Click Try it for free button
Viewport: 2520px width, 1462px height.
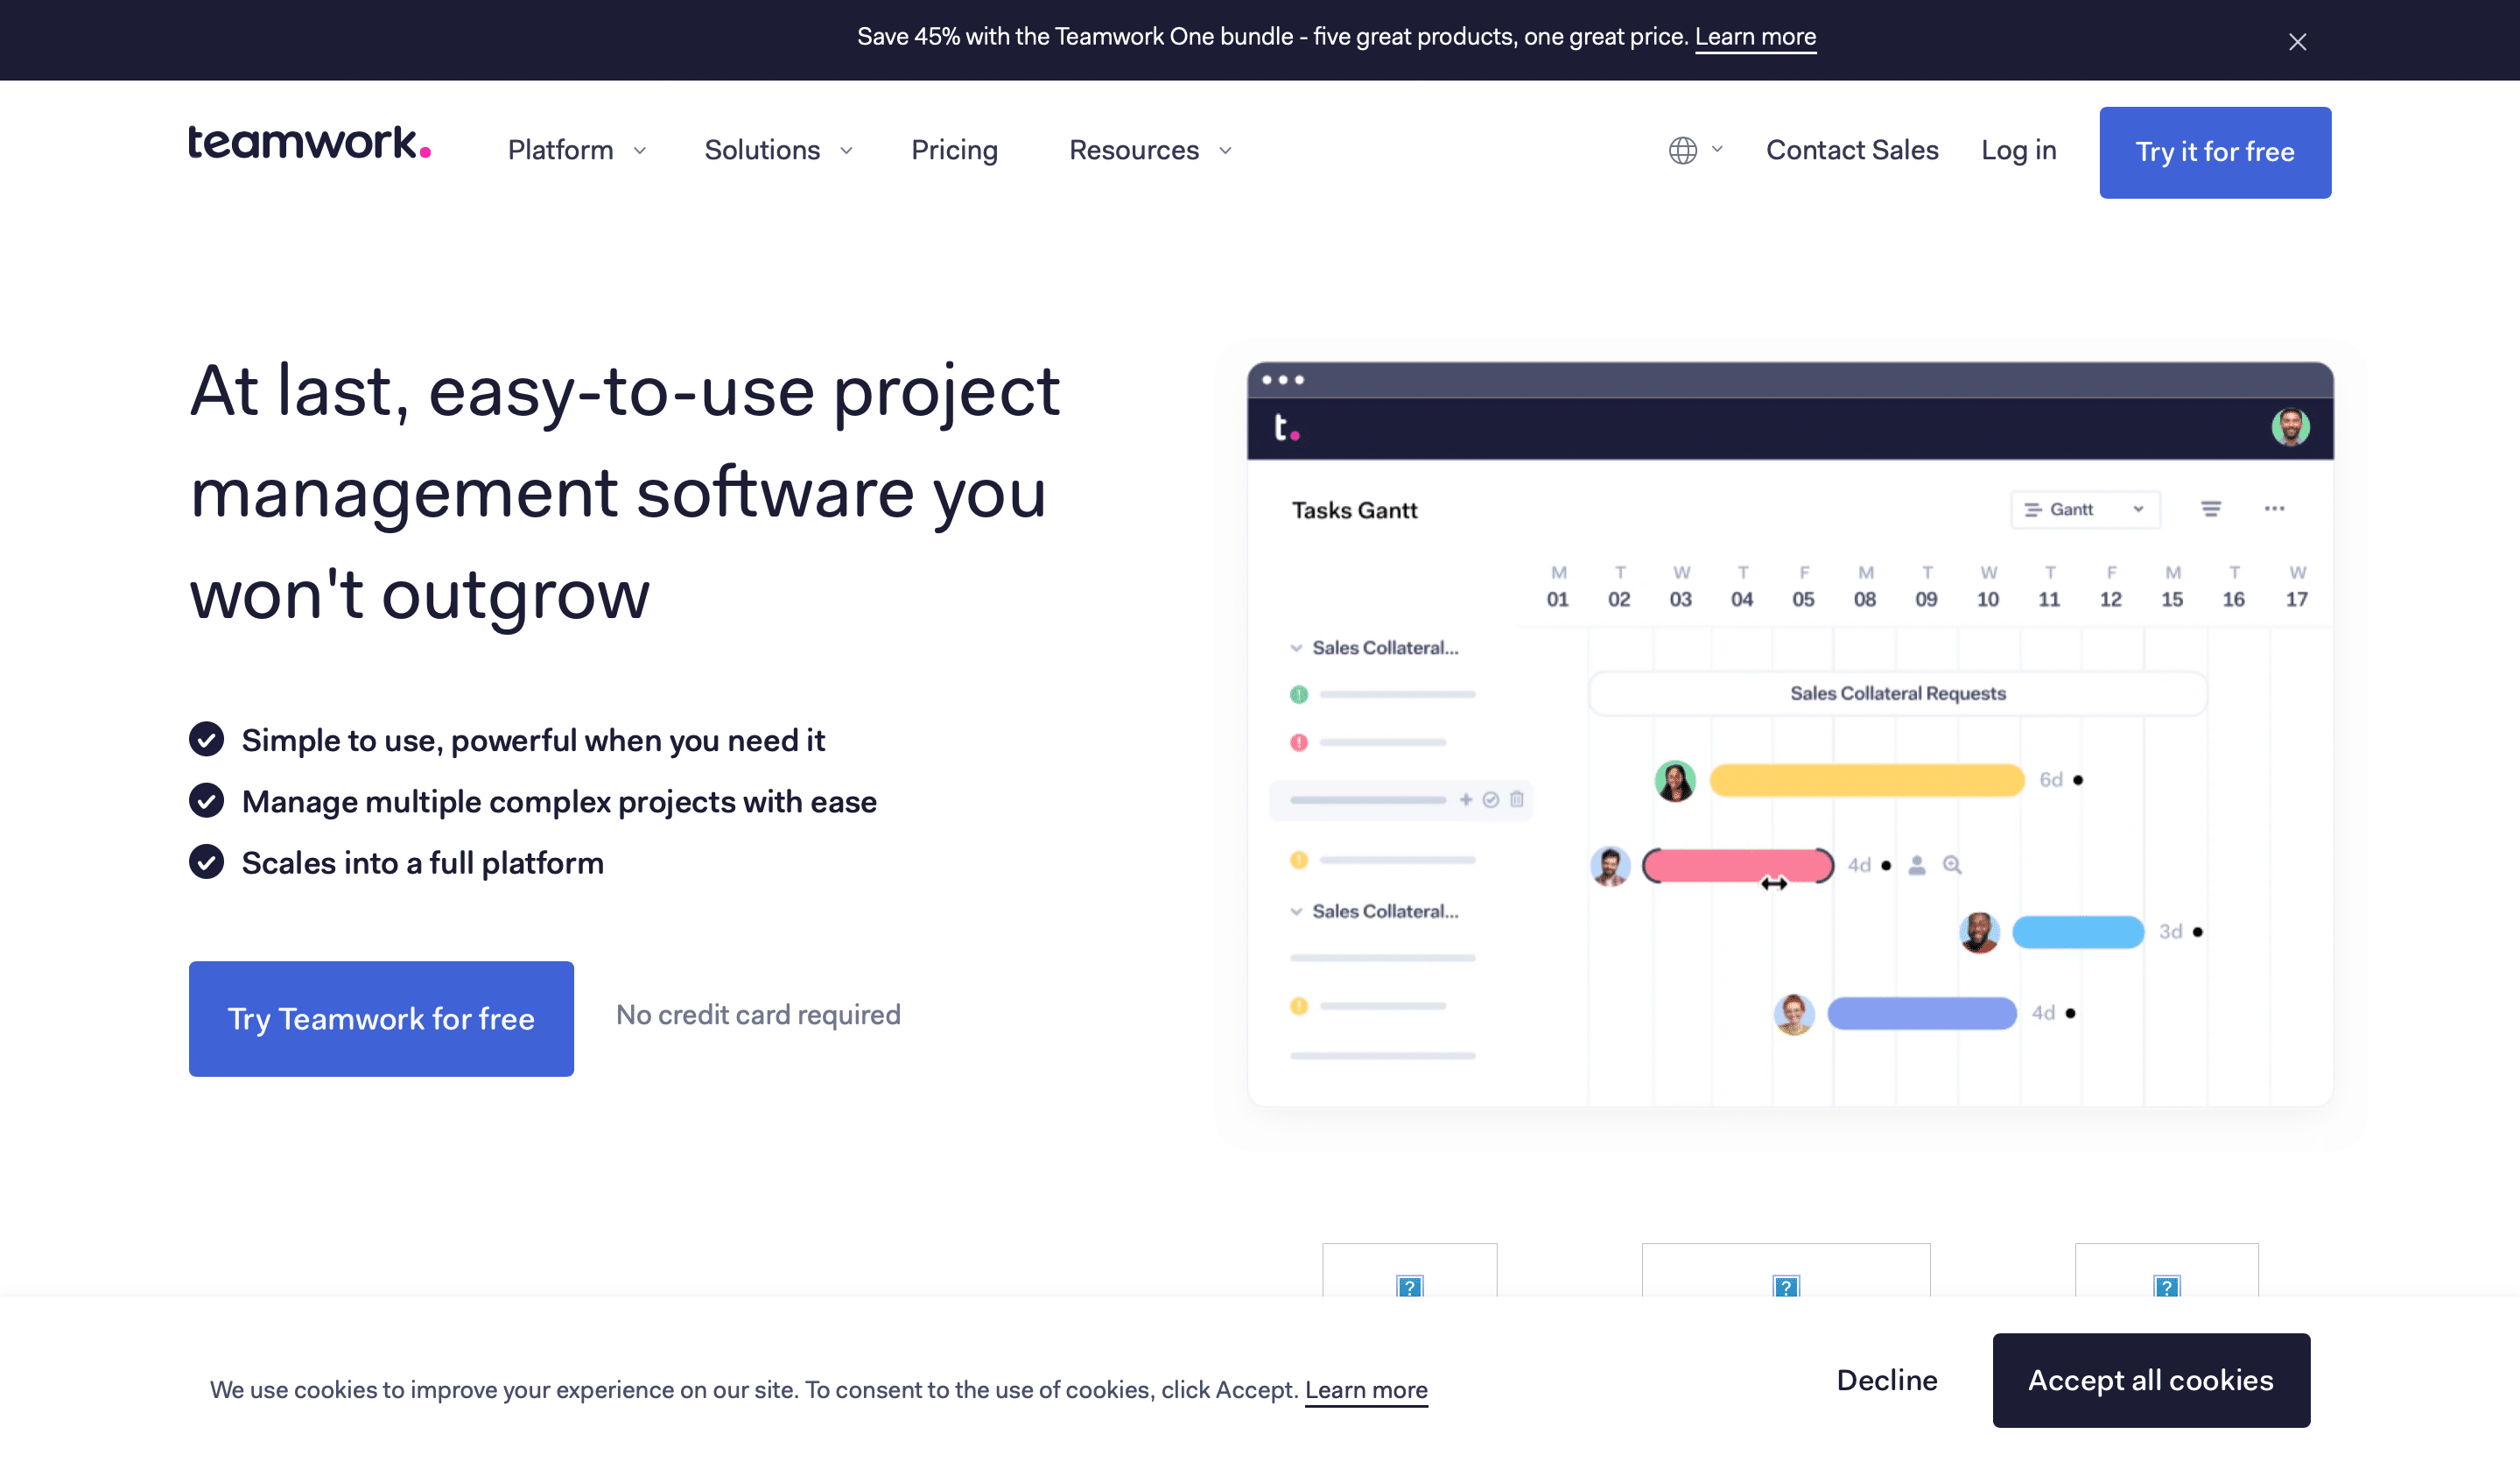(x=2215, y=152)
